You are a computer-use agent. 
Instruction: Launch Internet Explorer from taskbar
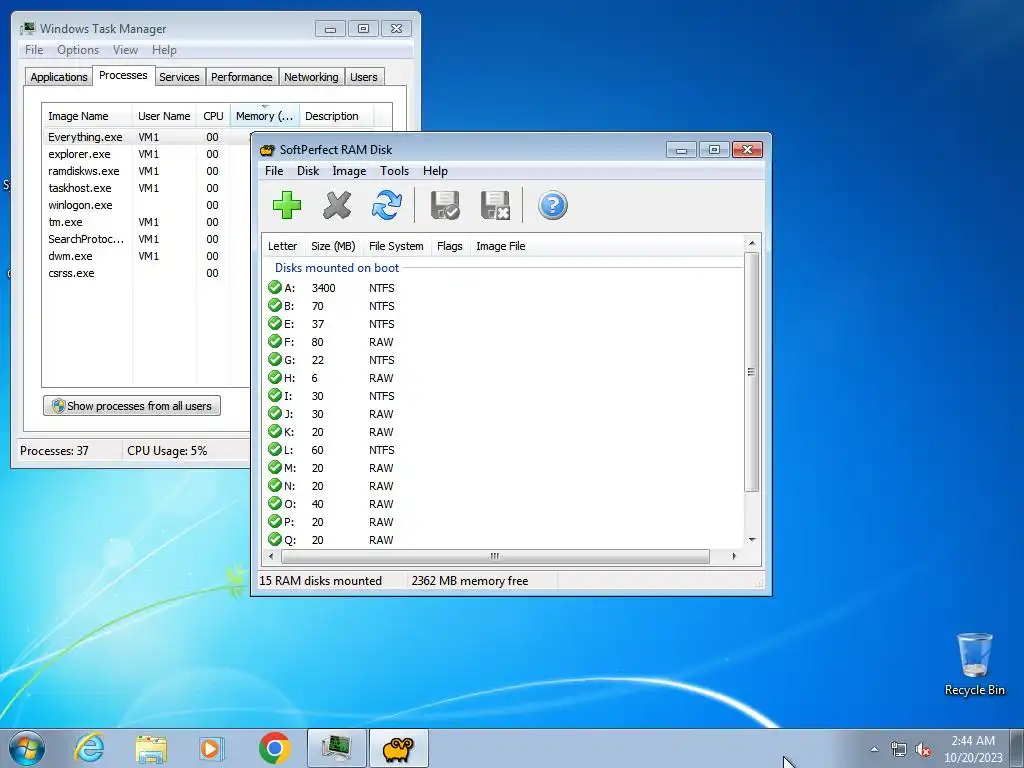coord(89,748)
